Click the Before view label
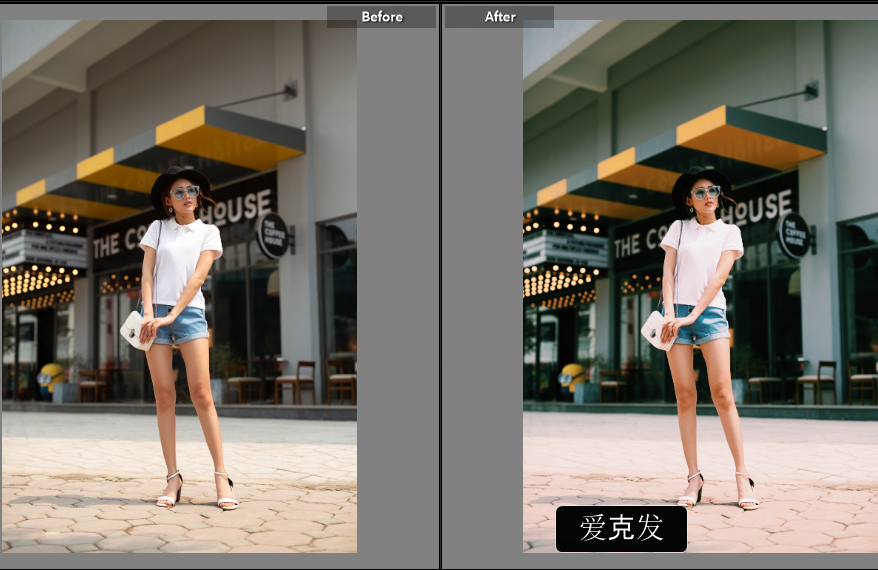The width and height of the screenshot is (878, 570). (x=381, y=17)
